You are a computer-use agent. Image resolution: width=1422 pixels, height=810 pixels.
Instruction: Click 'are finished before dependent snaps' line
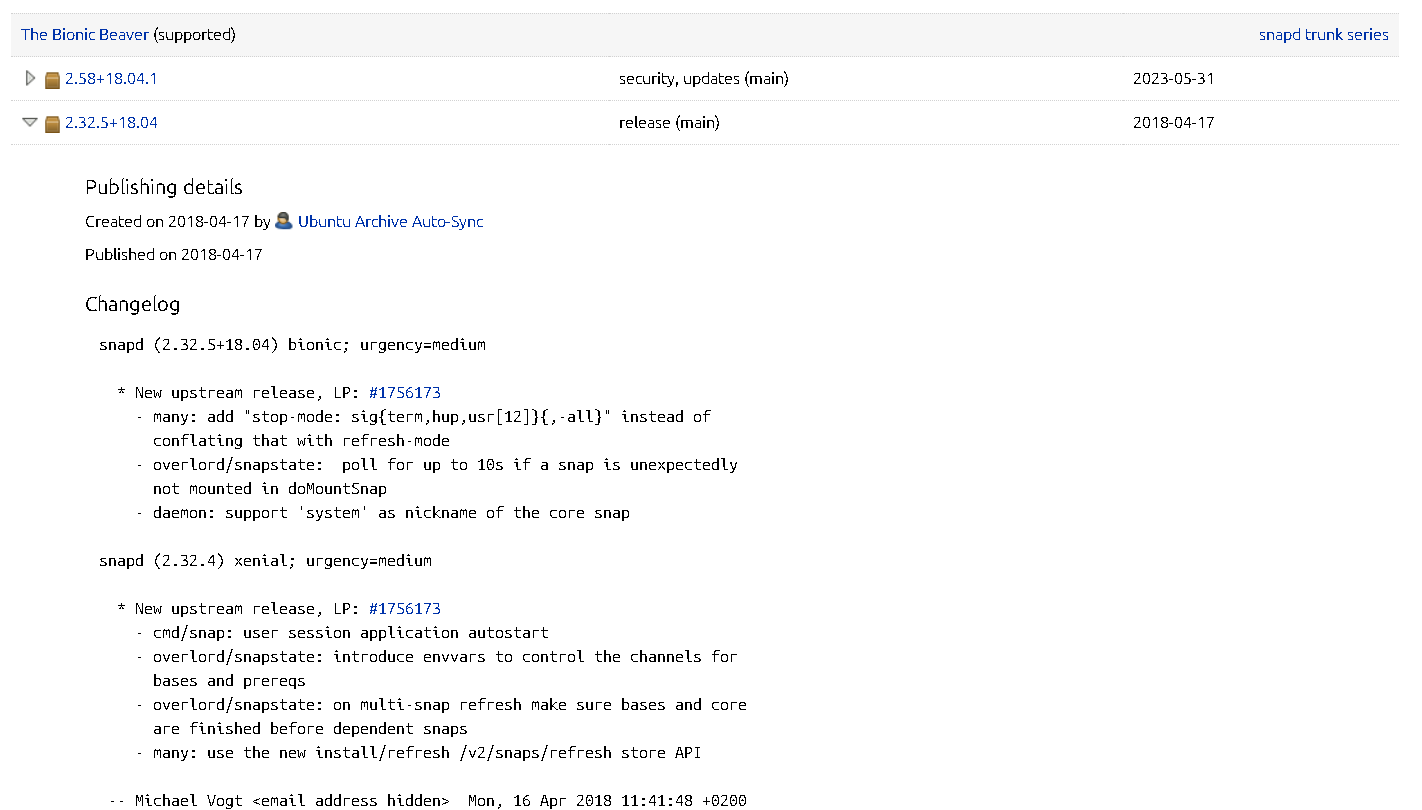(x=310, y=728)
